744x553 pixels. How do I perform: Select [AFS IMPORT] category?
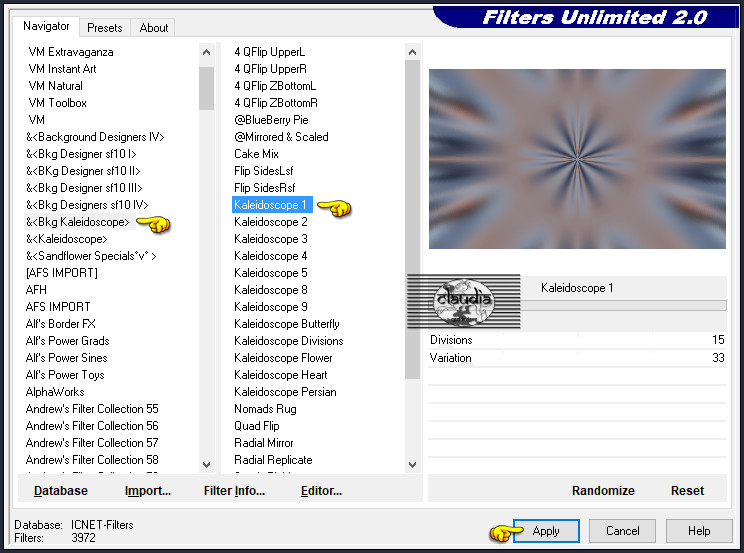[x=62, y=273]
